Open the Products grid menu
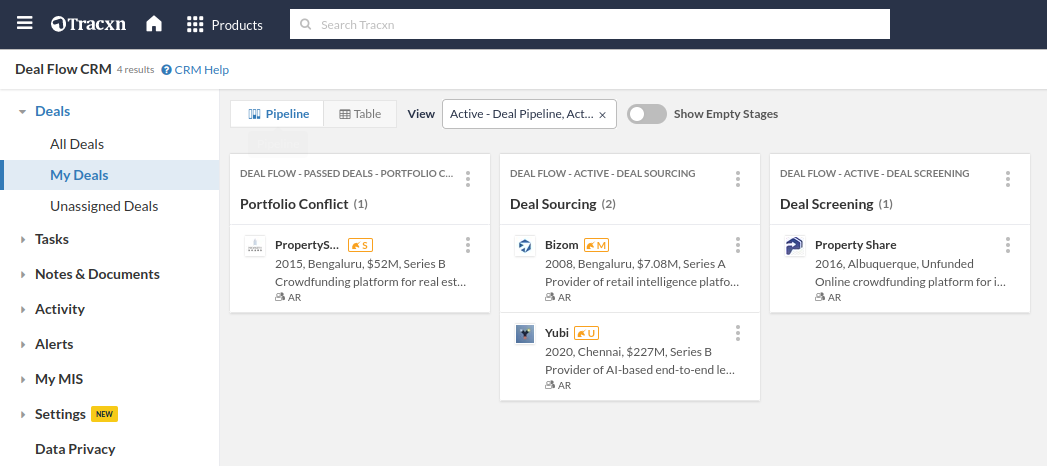 [x=225, y=24]
